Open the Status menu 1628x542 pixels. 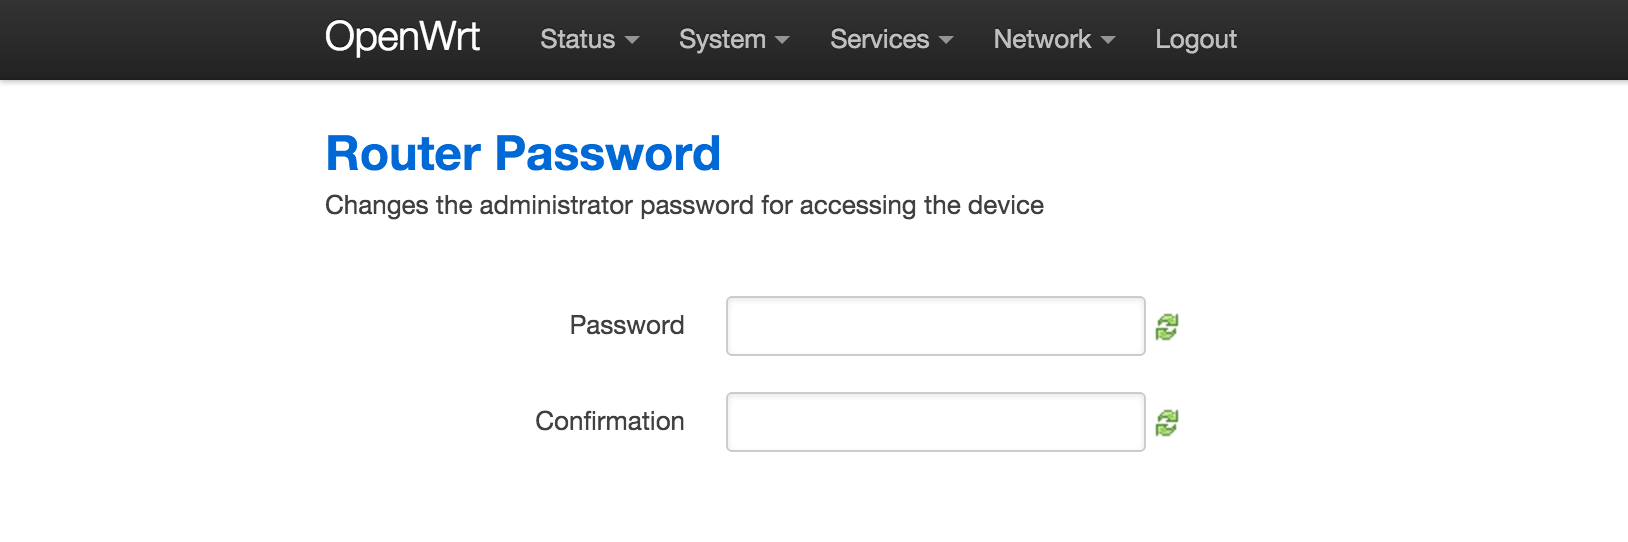[589, 39]
